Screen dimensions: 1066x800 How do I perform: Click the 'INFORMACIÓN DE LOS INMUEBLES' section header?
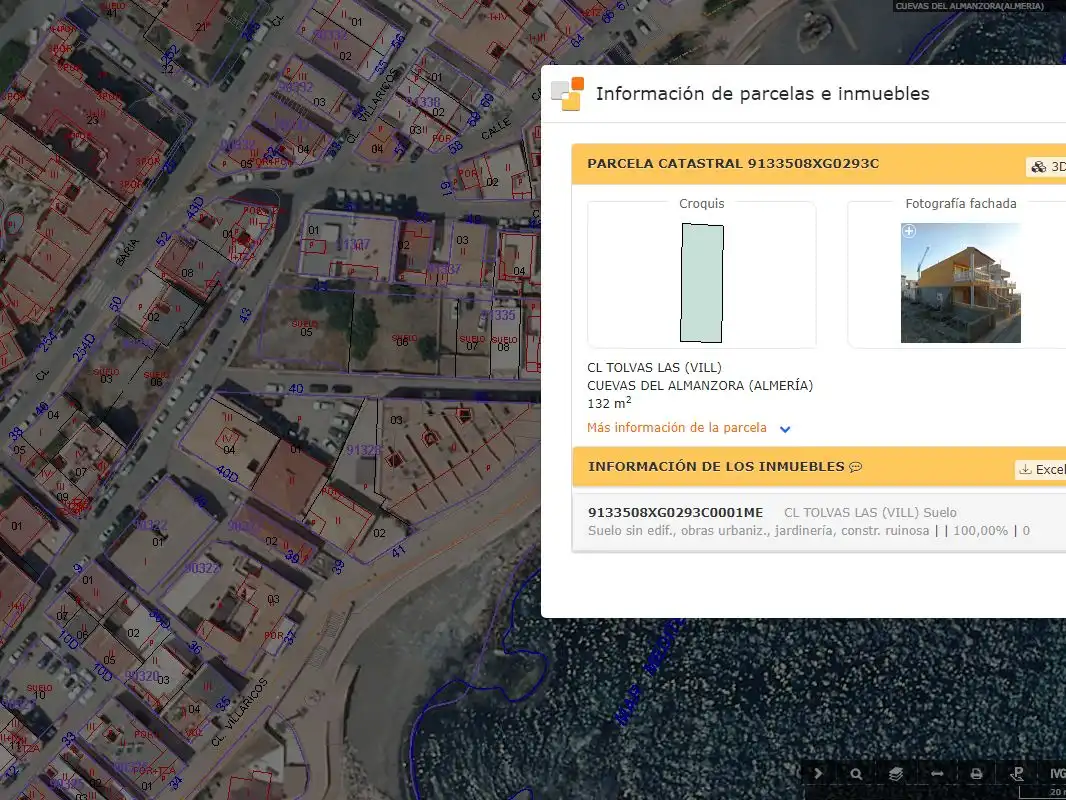click(x=716, y=467)
